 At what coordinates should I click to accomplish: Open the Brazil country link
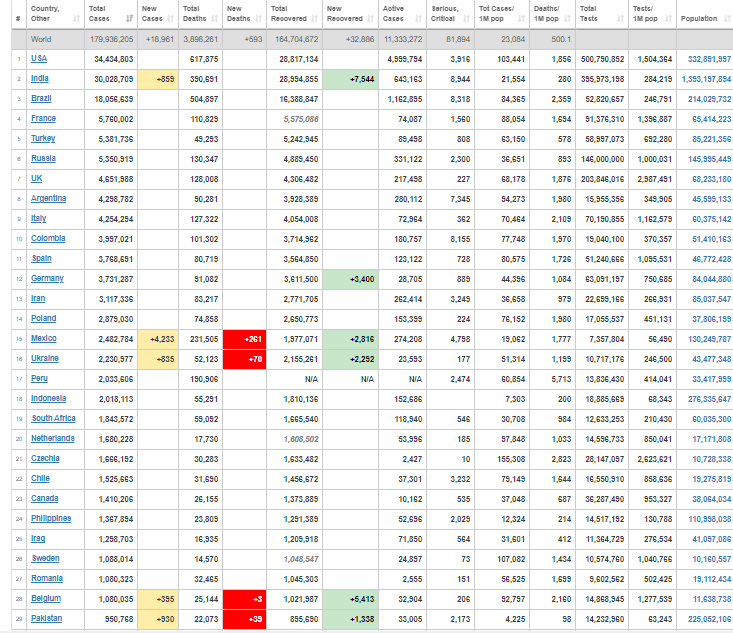click(41, 99)
